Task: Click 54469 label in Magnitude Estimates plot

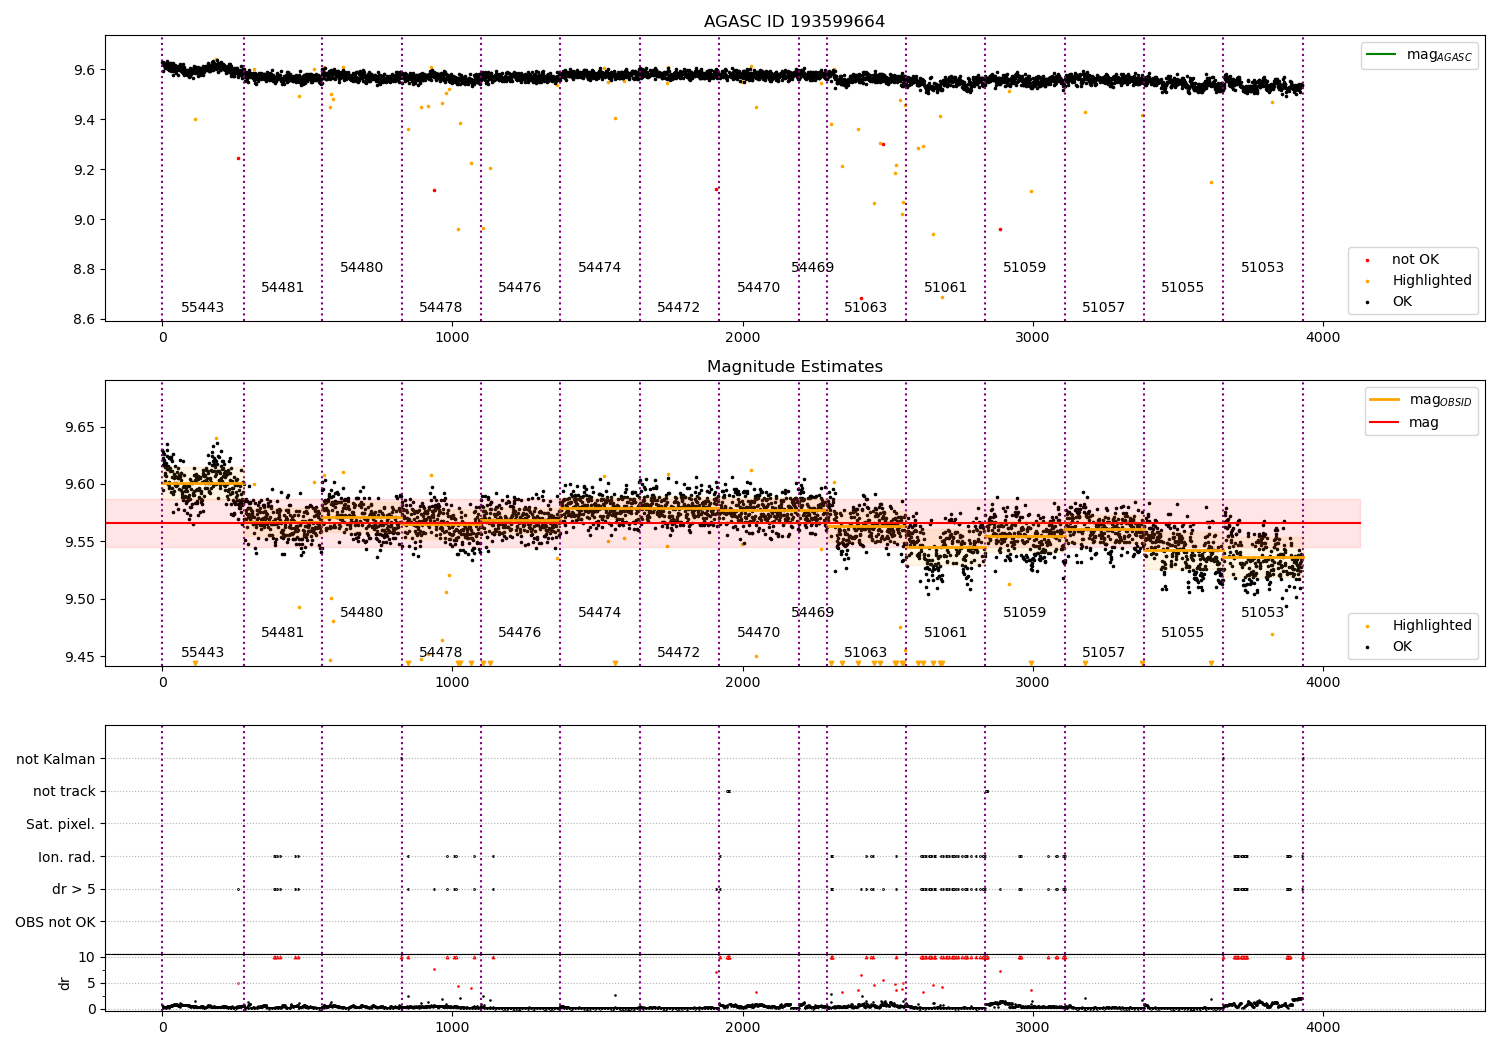Action: tap(812, 613)
